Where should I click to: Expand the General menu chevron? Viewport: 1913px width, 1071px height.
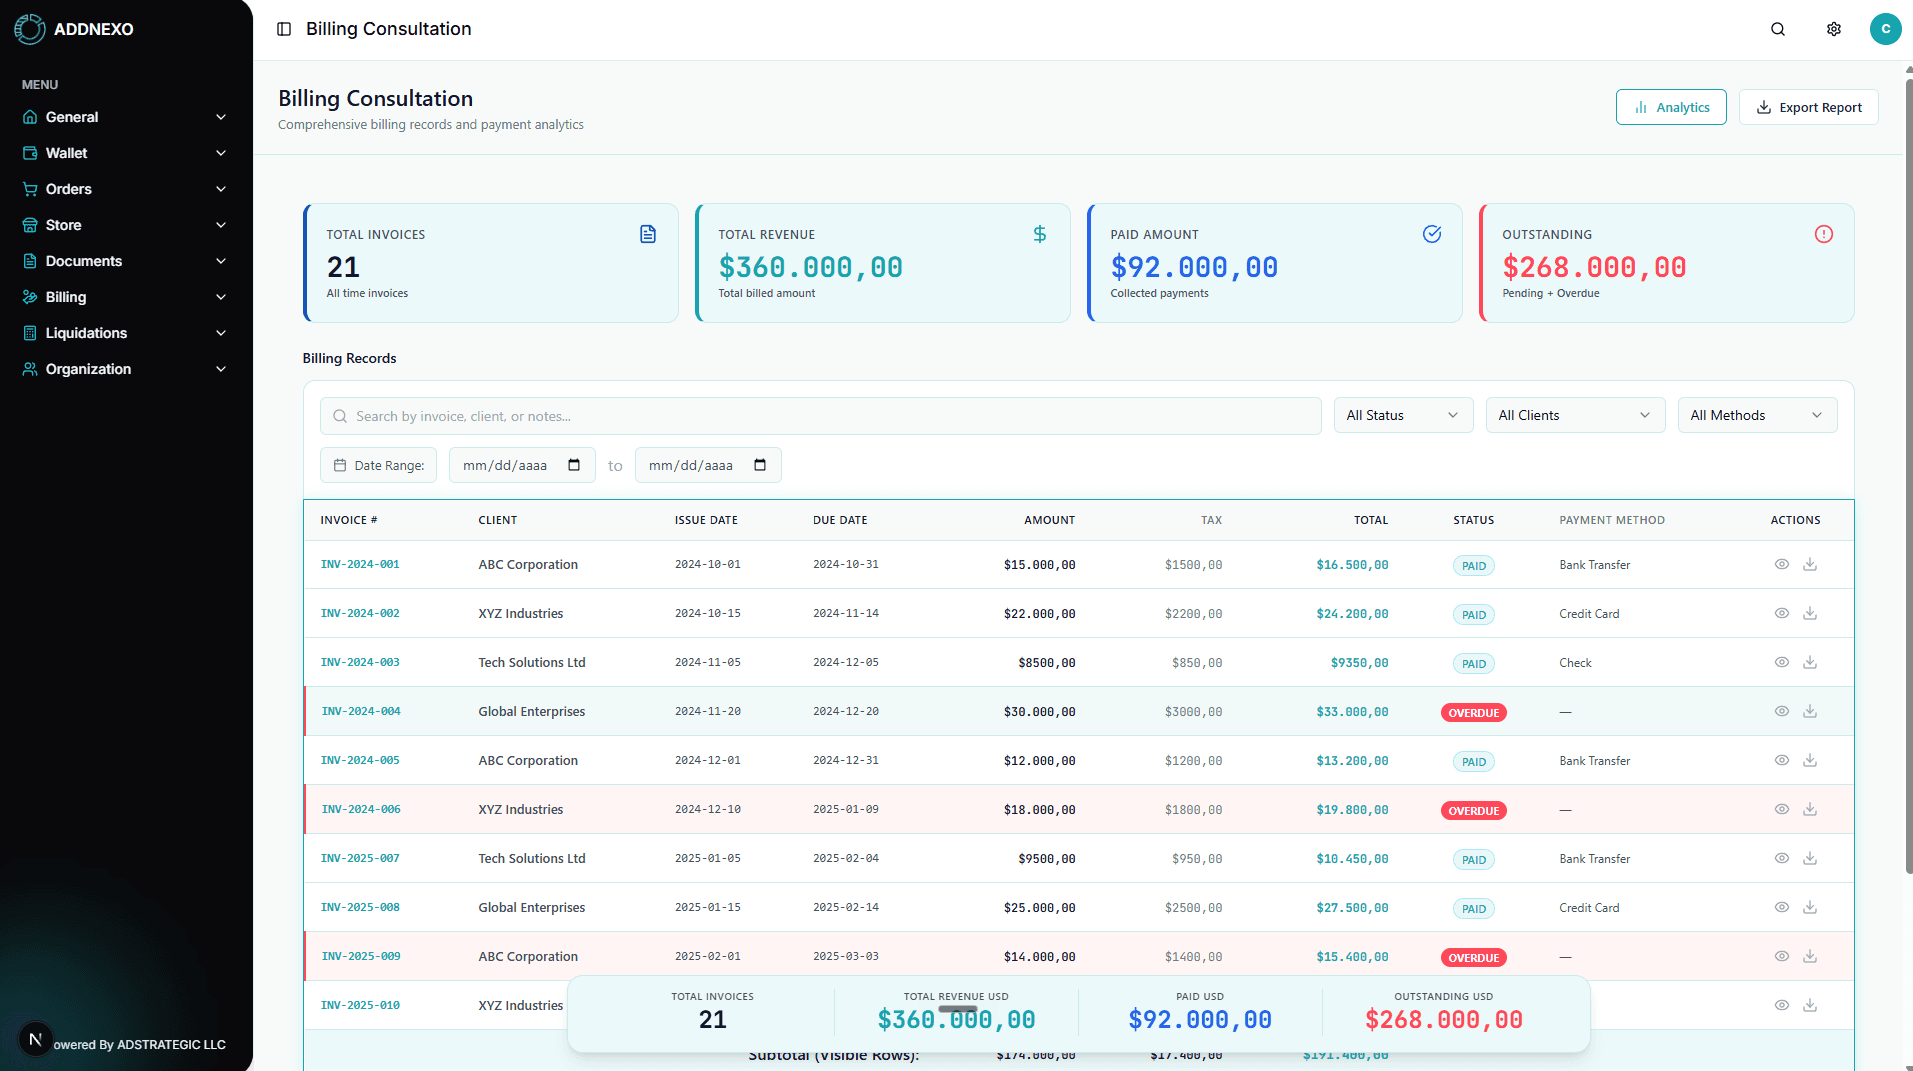tap(221, 117)
